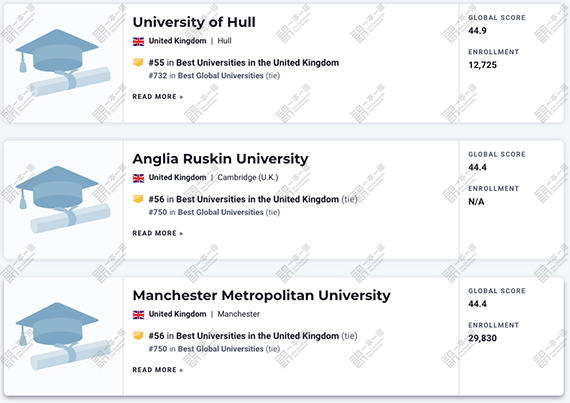Open the University of Hull title link
Screen dimensions: 570x403
[x=194, y=23]
